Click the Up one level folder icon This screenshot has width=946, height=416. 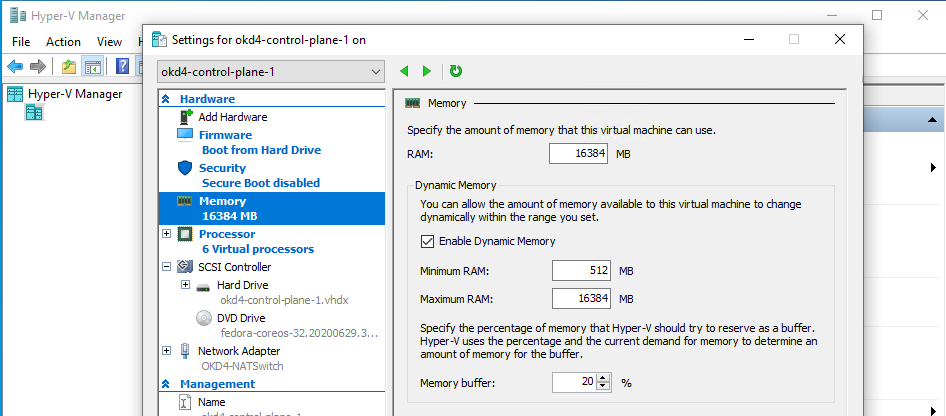(69, 66)
